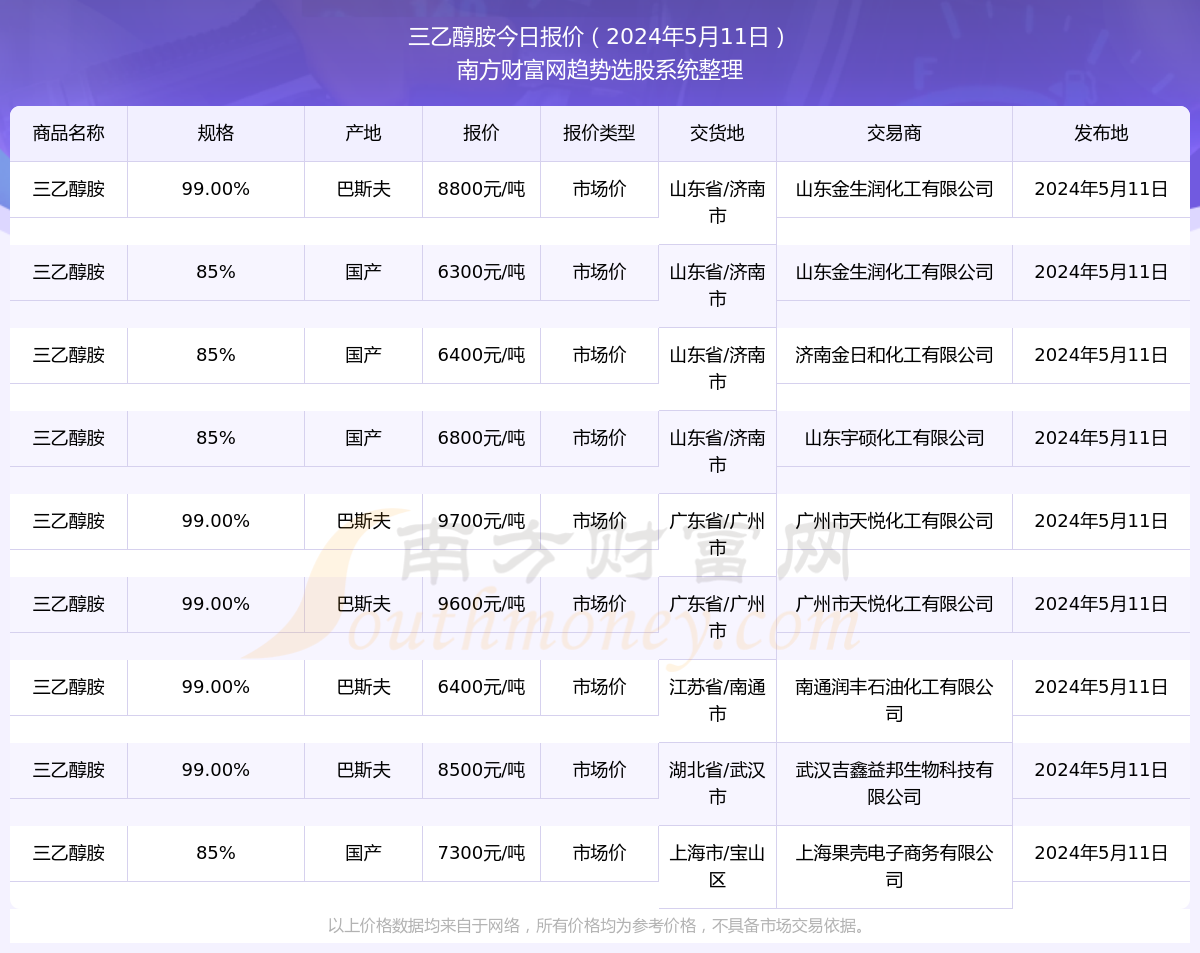Click 6400元/吨 in the 济南金日和化工 row
This screenshot has width=1200, height=953.
click(481, 354)
